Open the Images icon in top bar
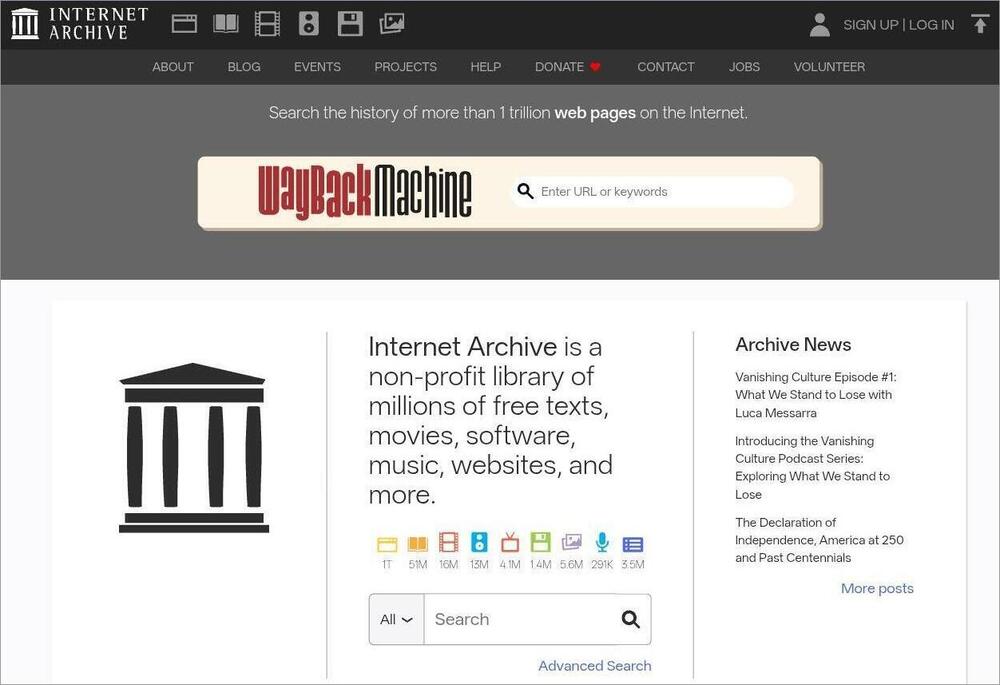 [392, 24]
